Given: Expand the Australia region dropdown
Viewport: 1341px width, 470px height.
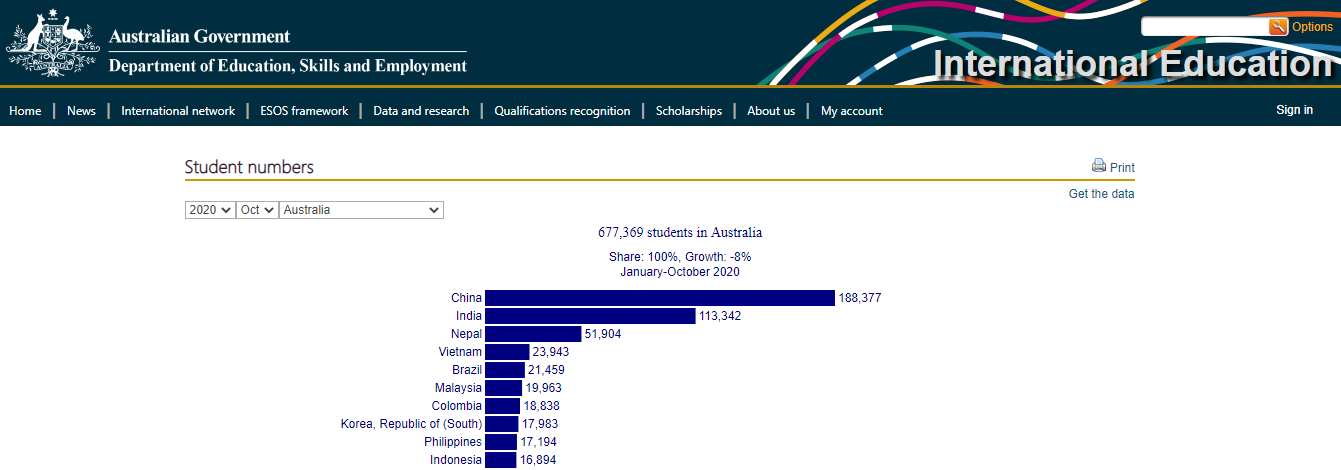Looking at the screenshot, I should 361,210.
